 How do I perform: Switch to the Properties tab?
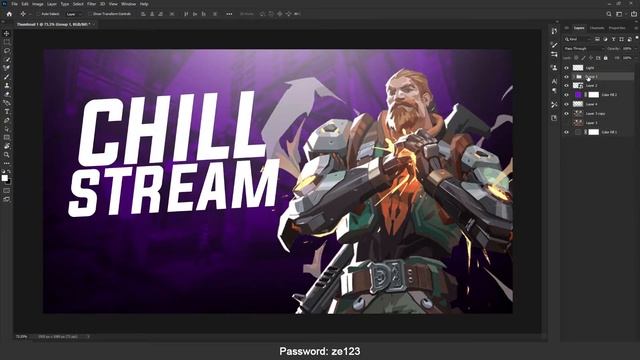click(617, 28)
